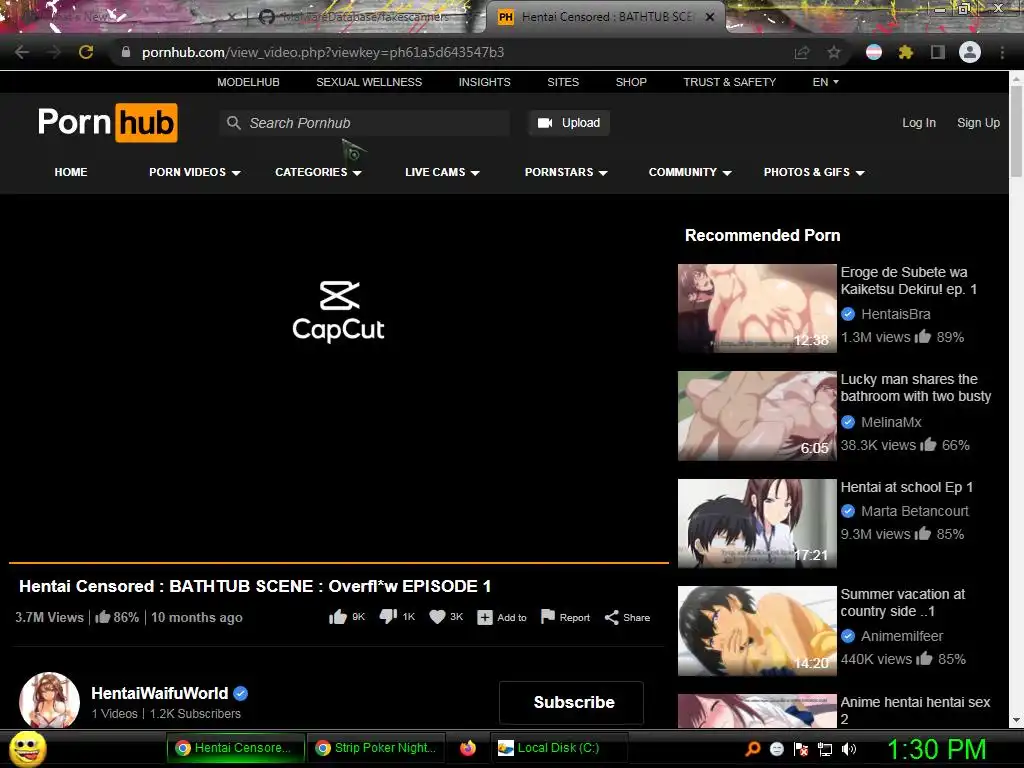Image resolution: width=1024 pixels, height=768 pixels.
Task: Open SHOP in the top bar
Action: tap(631, 82)
